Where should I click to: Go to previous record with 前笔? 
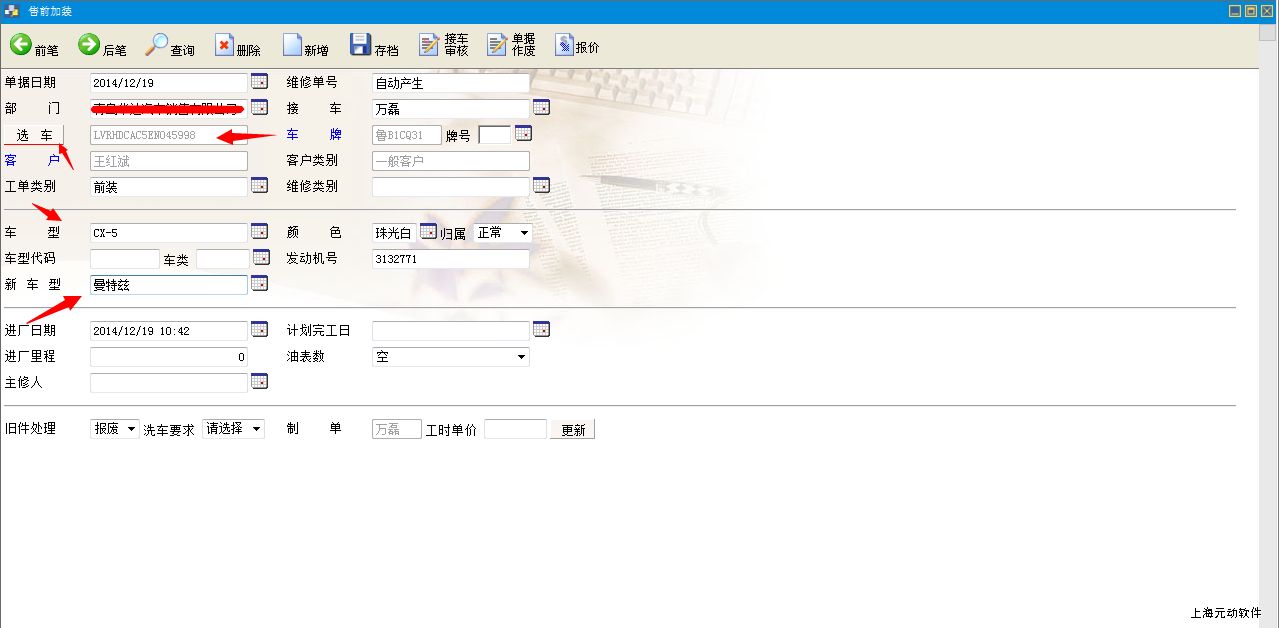pos(34,46)
